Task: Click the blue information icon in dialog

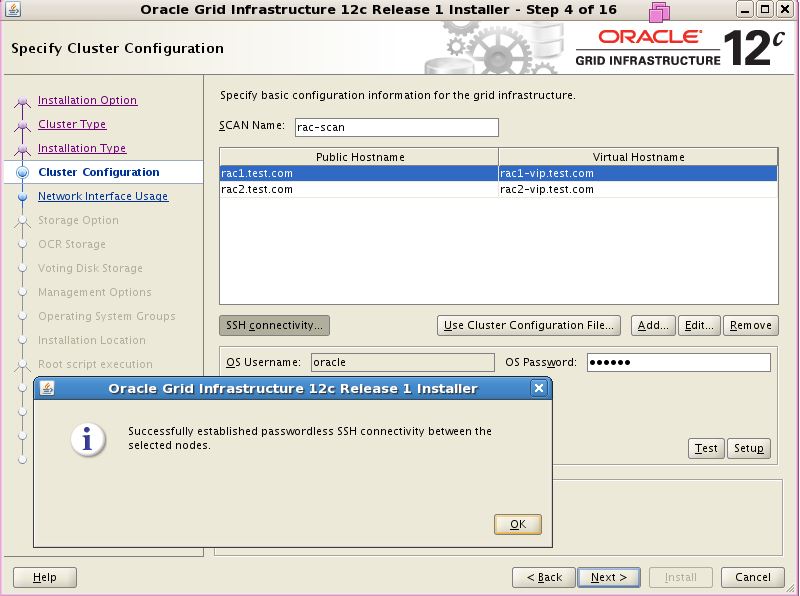Action: 88,439
